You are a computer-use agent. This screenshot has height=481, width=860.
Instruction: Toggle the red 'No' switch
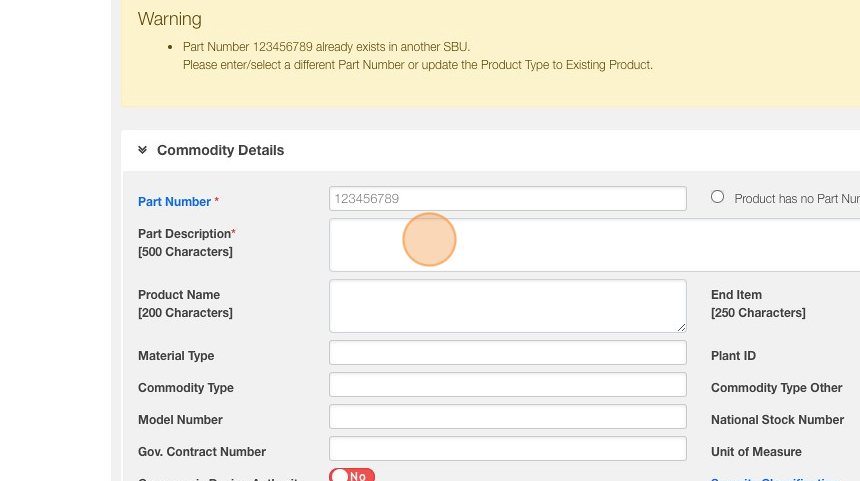pos(351,476)
